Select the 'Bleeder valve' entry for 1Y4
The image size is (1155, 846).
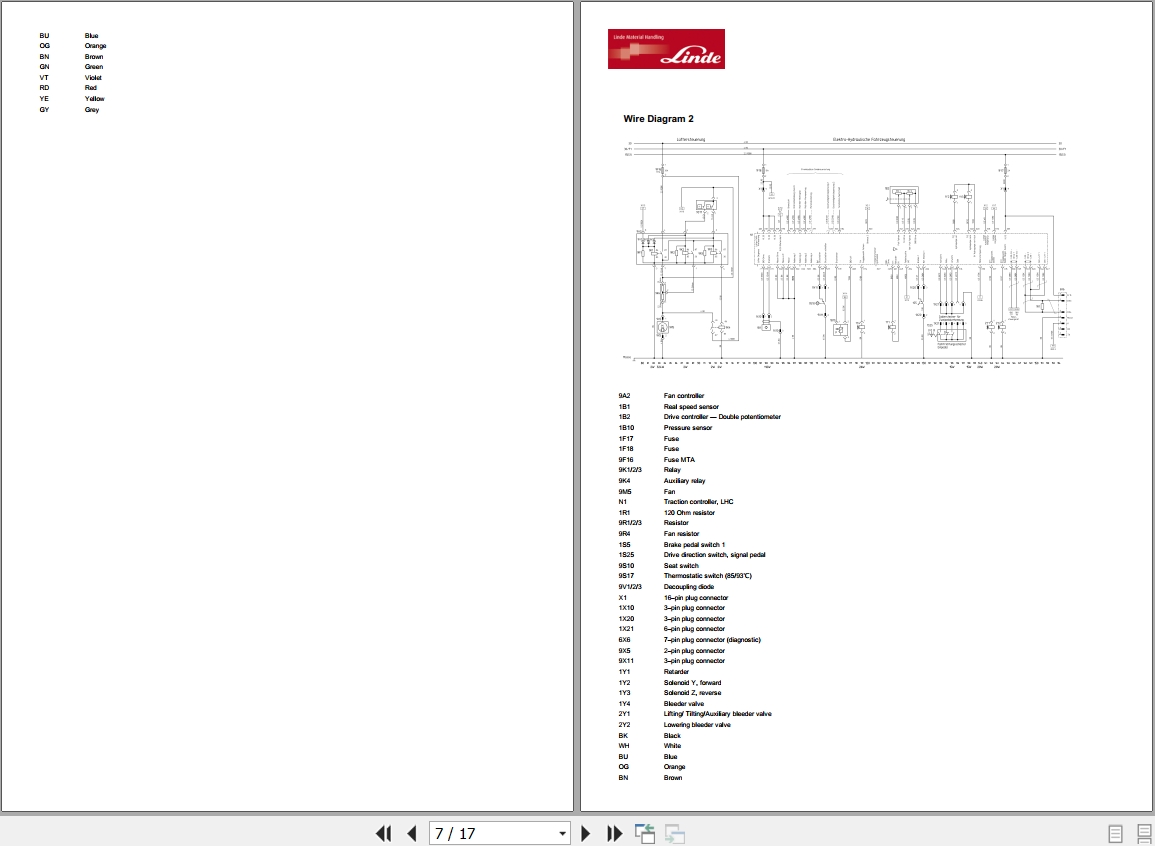click(x=684, y=704)
